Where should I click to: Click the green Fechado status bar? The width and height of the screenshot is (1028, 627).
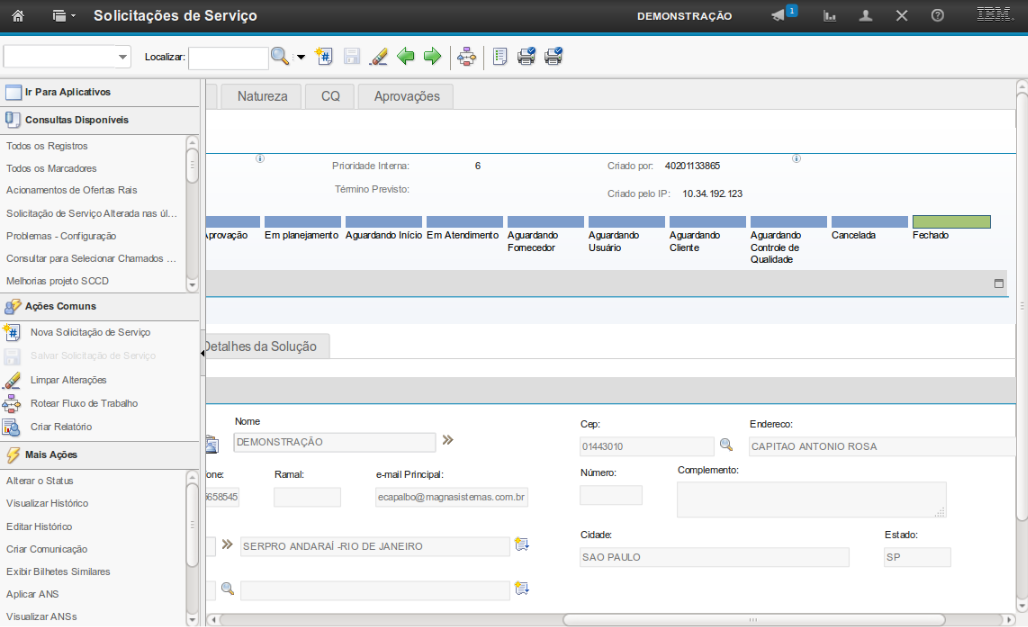coord(951,222)
